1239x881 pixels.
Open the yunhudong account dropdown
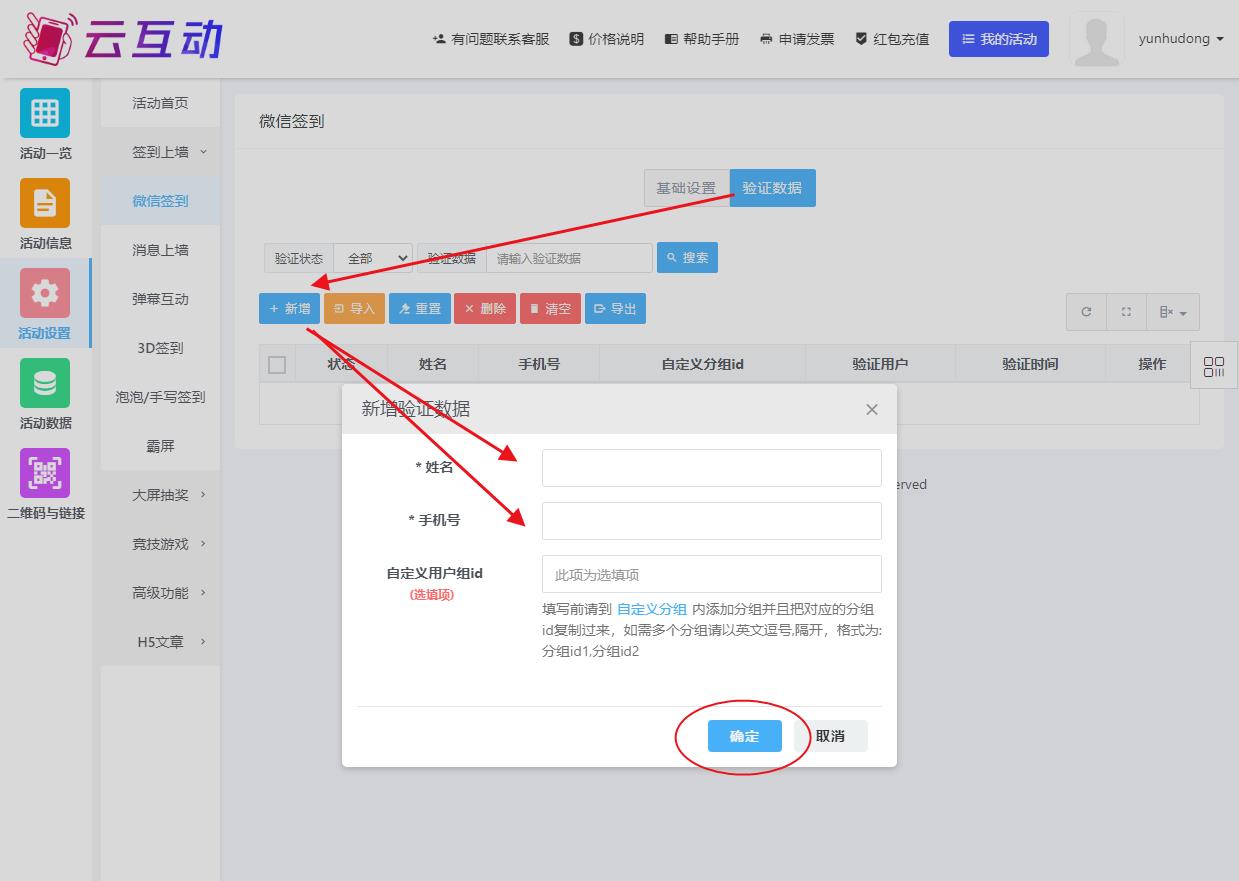pyautogui.click(x=1180, y=39)
